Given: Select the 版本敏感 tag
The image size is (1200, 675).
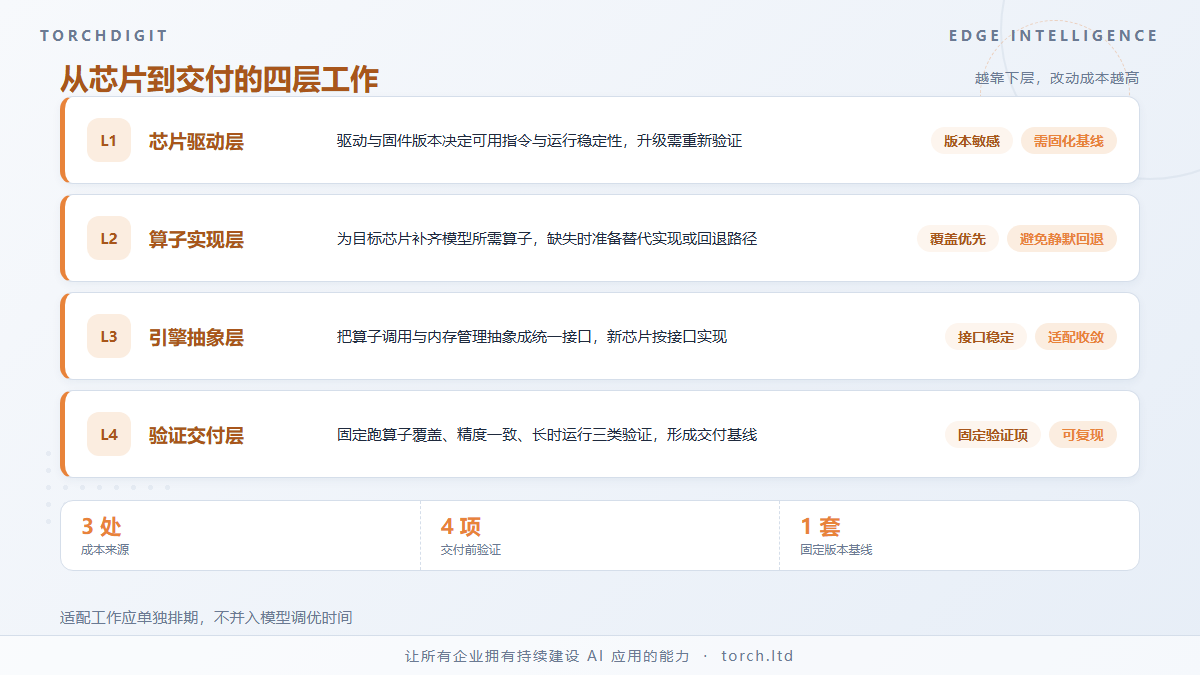Looking at the screenshot, I should (x=972, y=141).
